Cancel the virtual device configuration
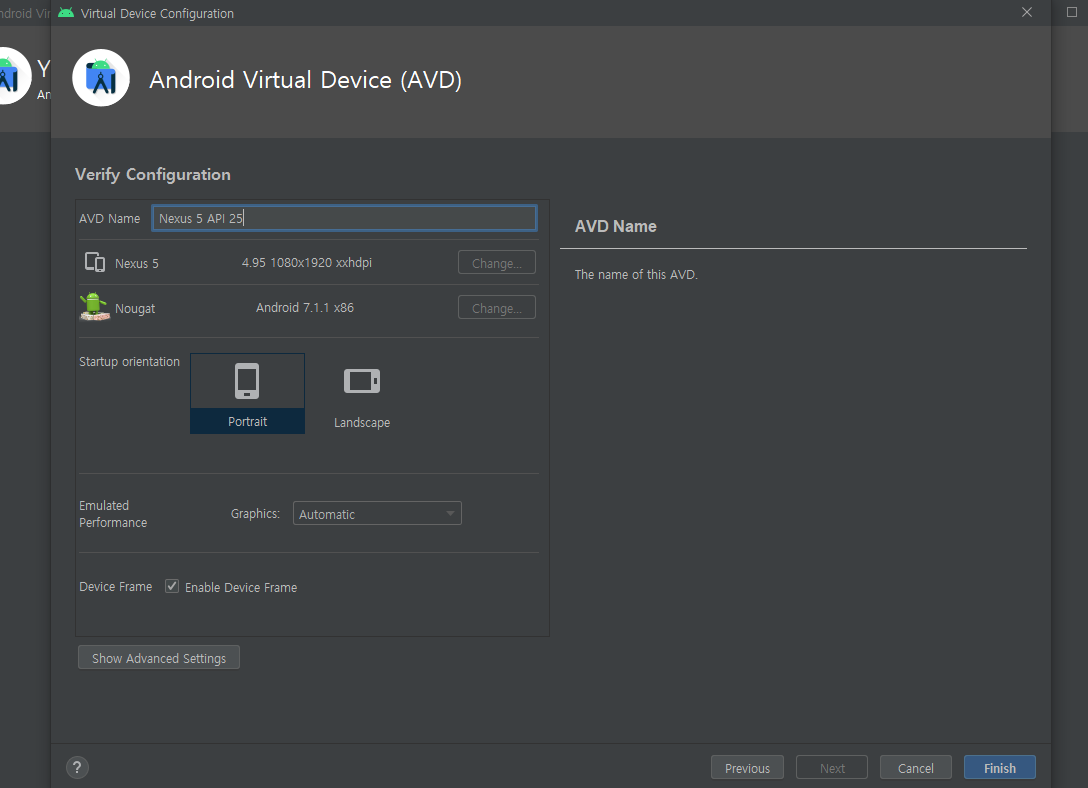The height and width of the screenshot is (788, 1088). point(915,768)
